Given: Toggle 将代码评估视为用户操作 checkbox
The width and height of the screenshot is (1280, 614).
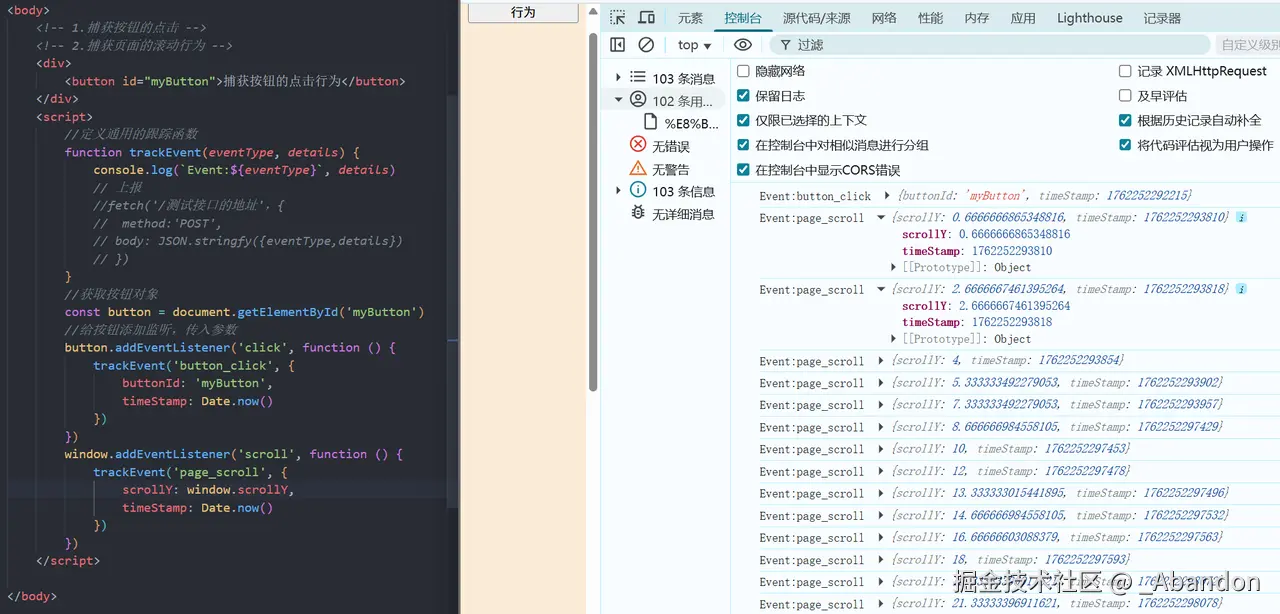Looking at the screenshot, I should (x=1125, y=145).
